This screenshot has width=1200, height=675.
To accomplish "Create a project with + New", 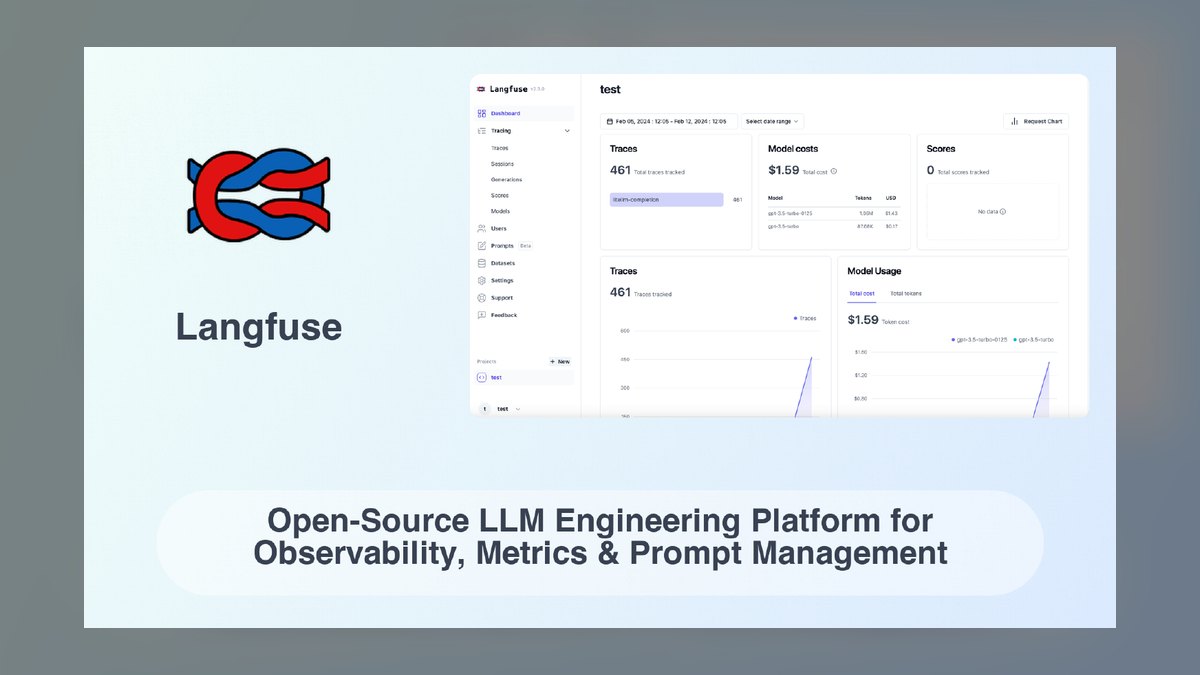I will coord(560,362).
